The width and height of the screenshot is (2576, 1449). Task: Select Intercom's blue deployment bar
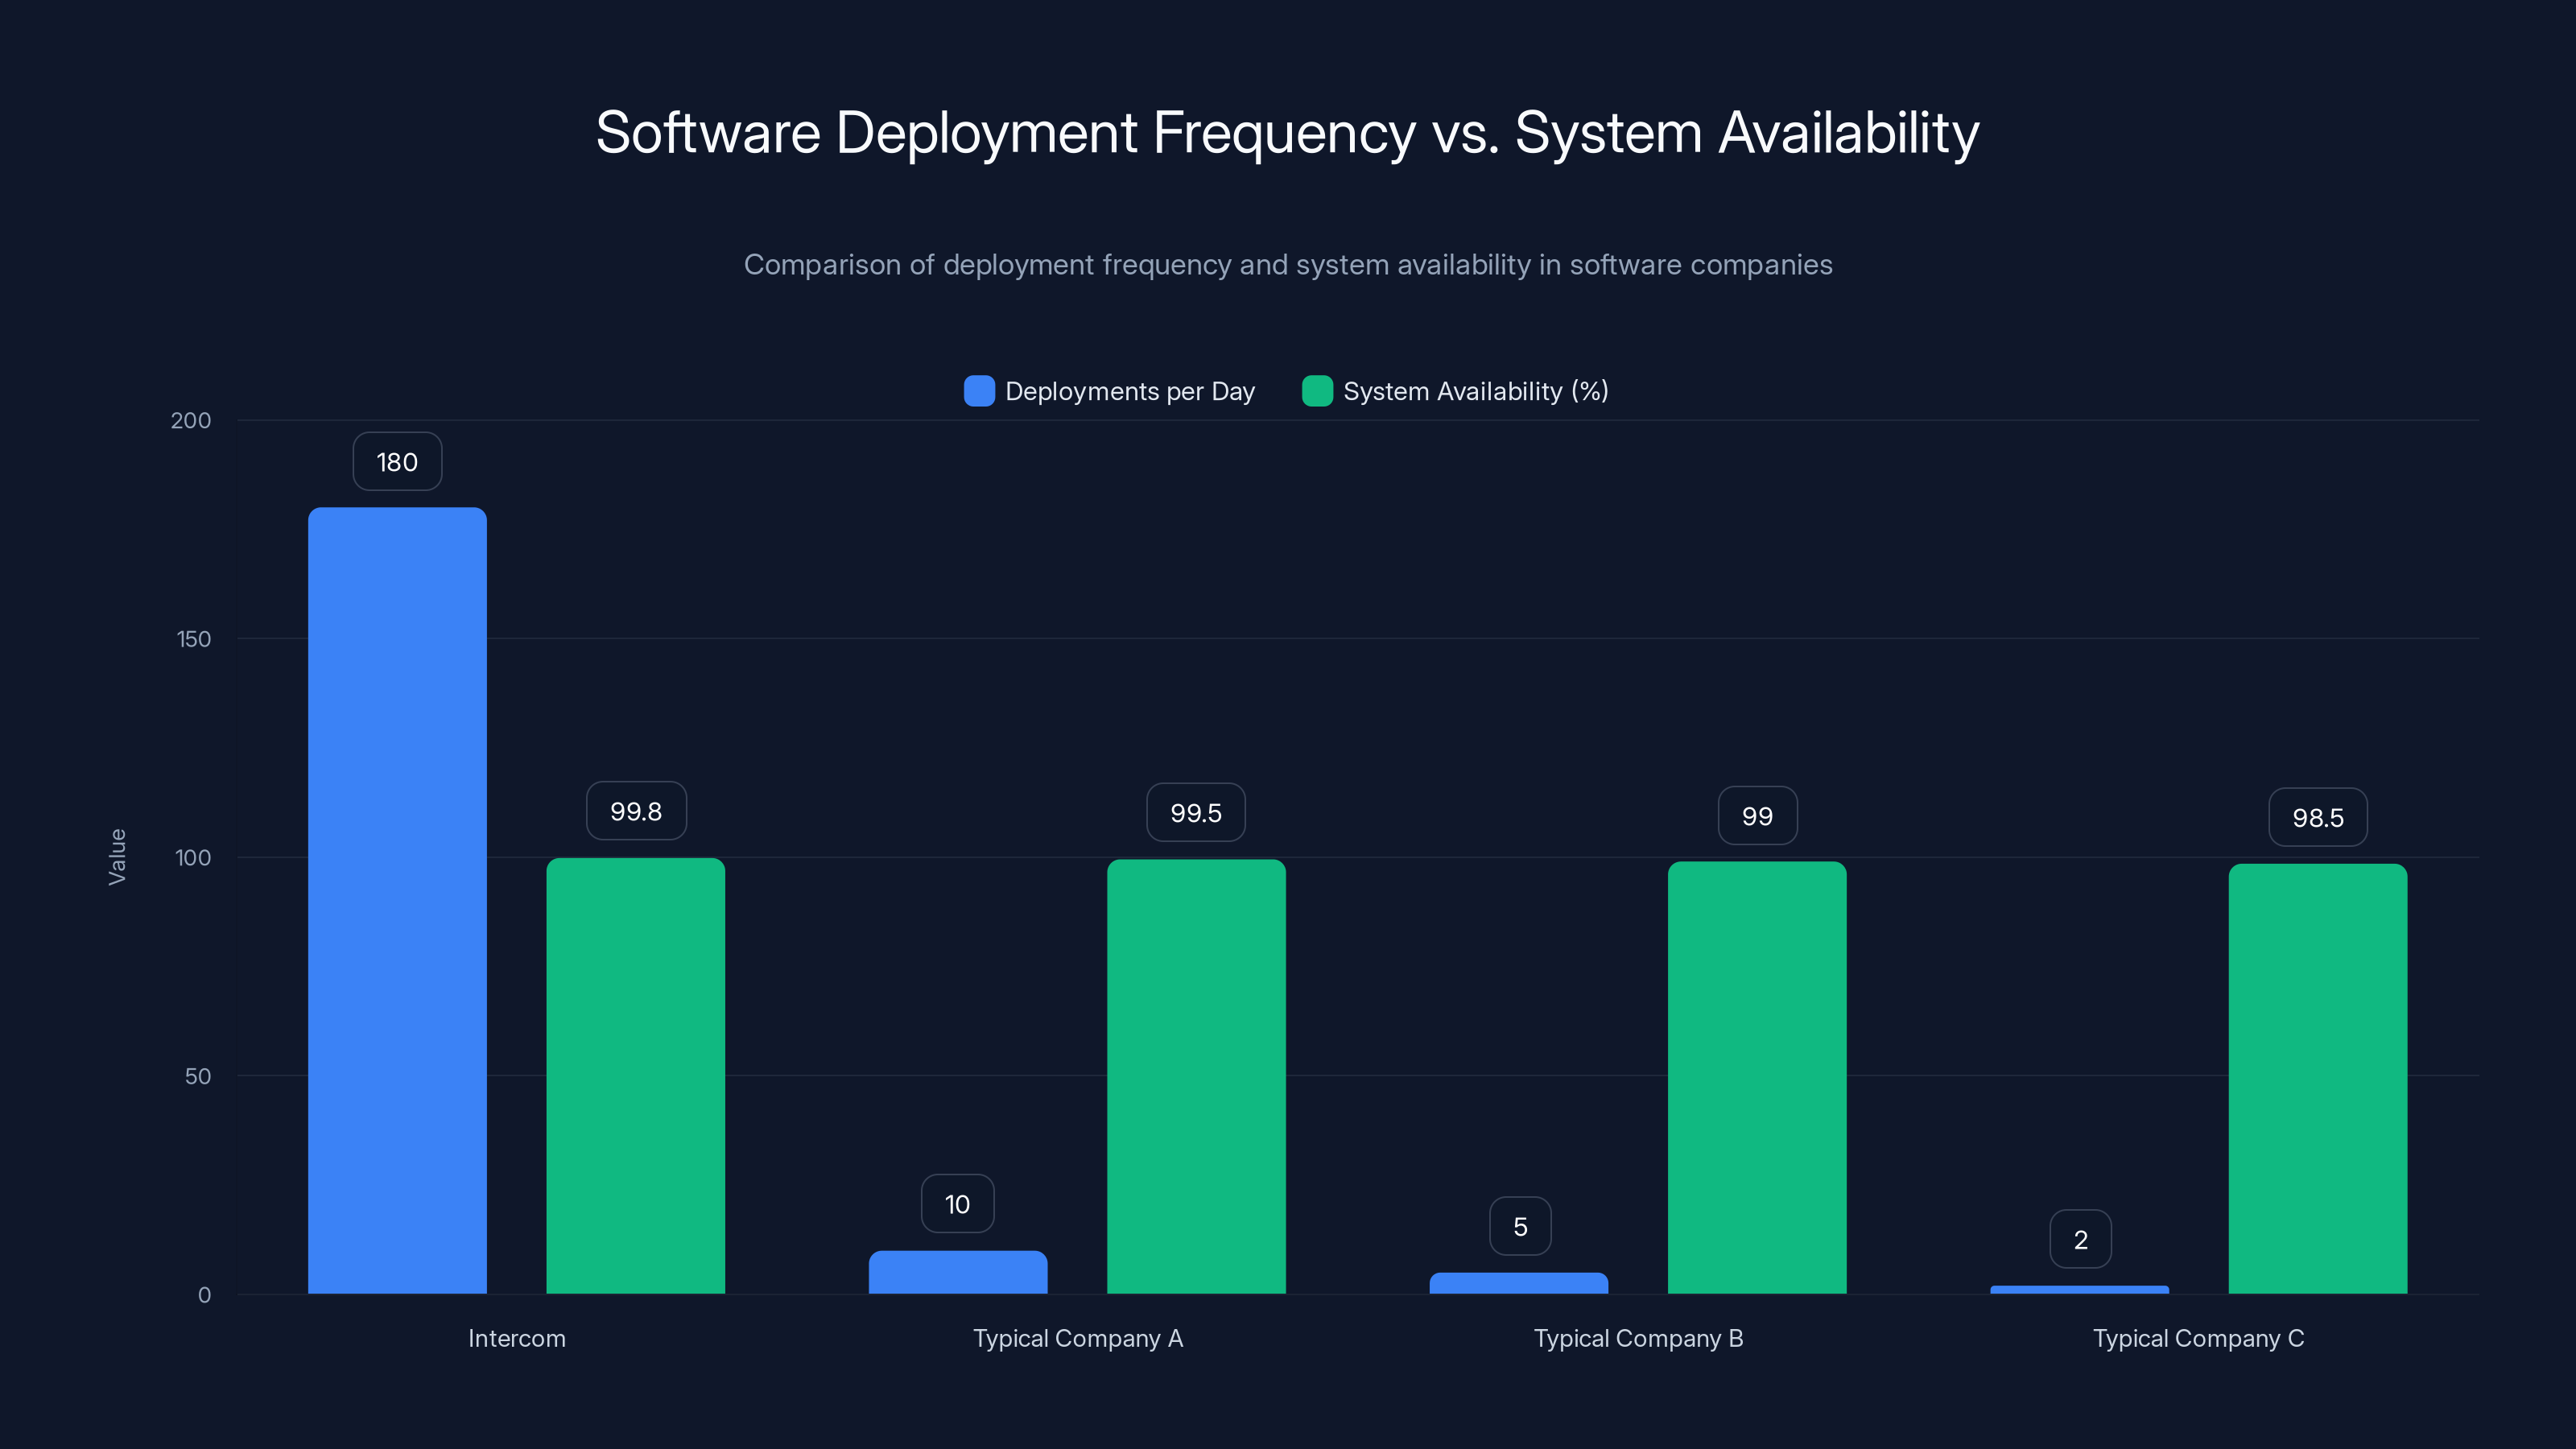click(397, 900)
